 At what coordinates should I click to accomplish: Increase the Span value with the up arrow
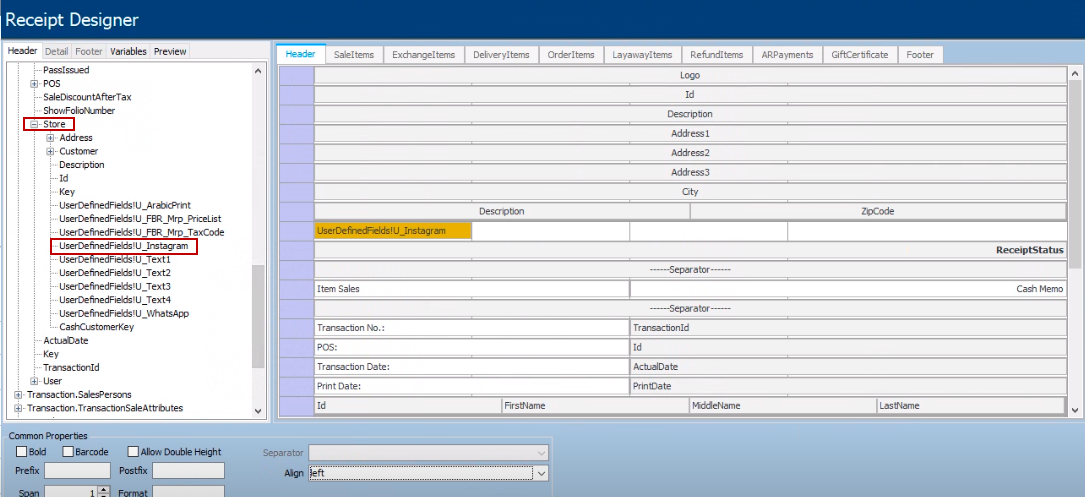pos(103,489)
